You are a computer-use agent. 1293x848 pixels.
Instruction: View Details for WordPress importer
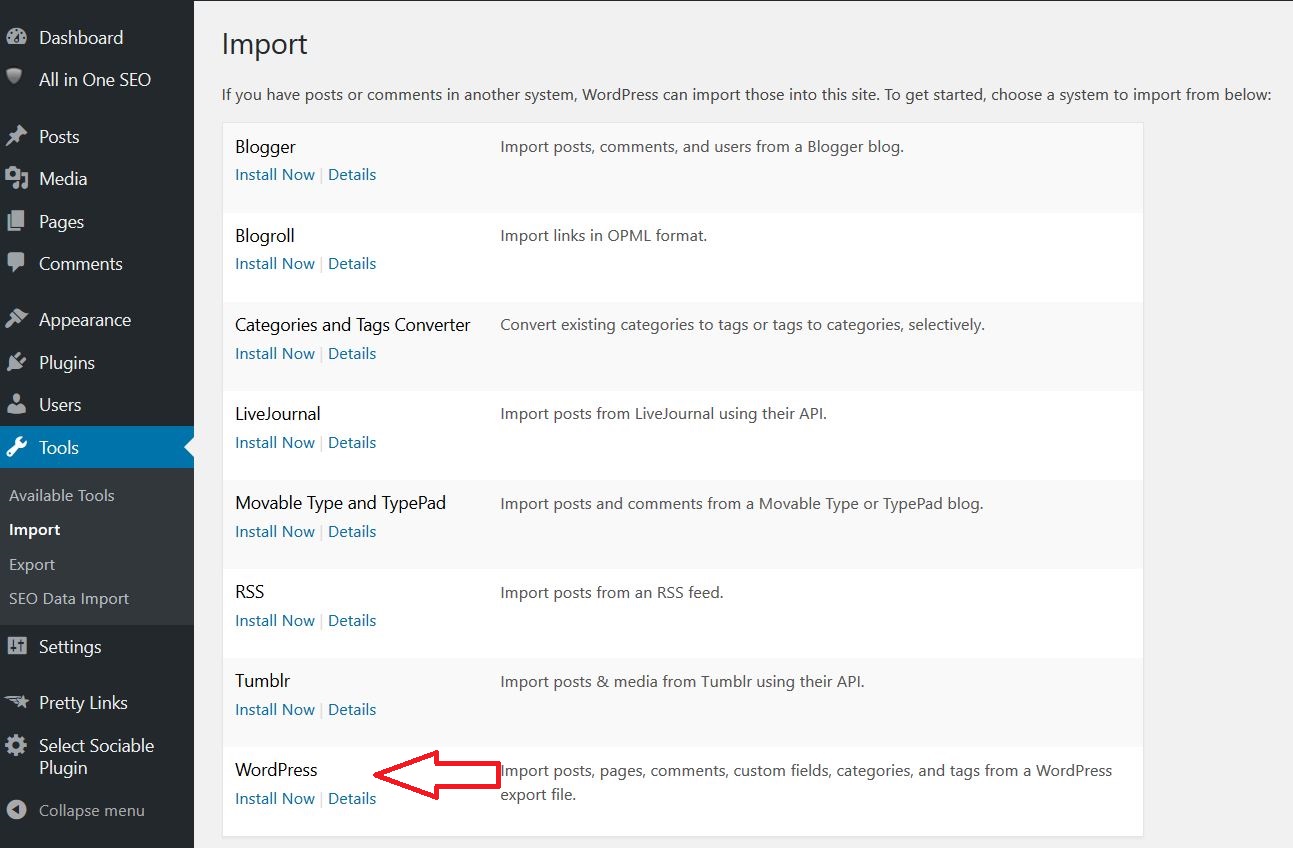352,798
